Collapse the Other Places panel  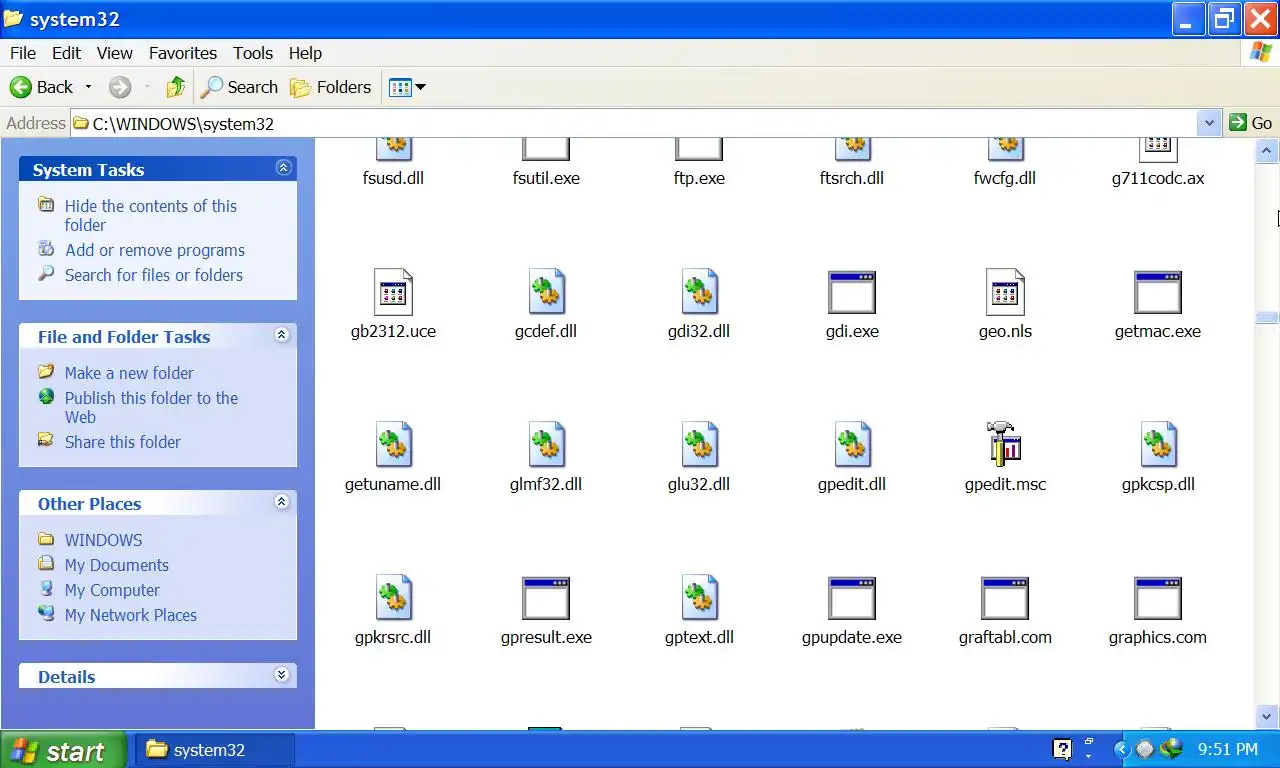[283, 502]
